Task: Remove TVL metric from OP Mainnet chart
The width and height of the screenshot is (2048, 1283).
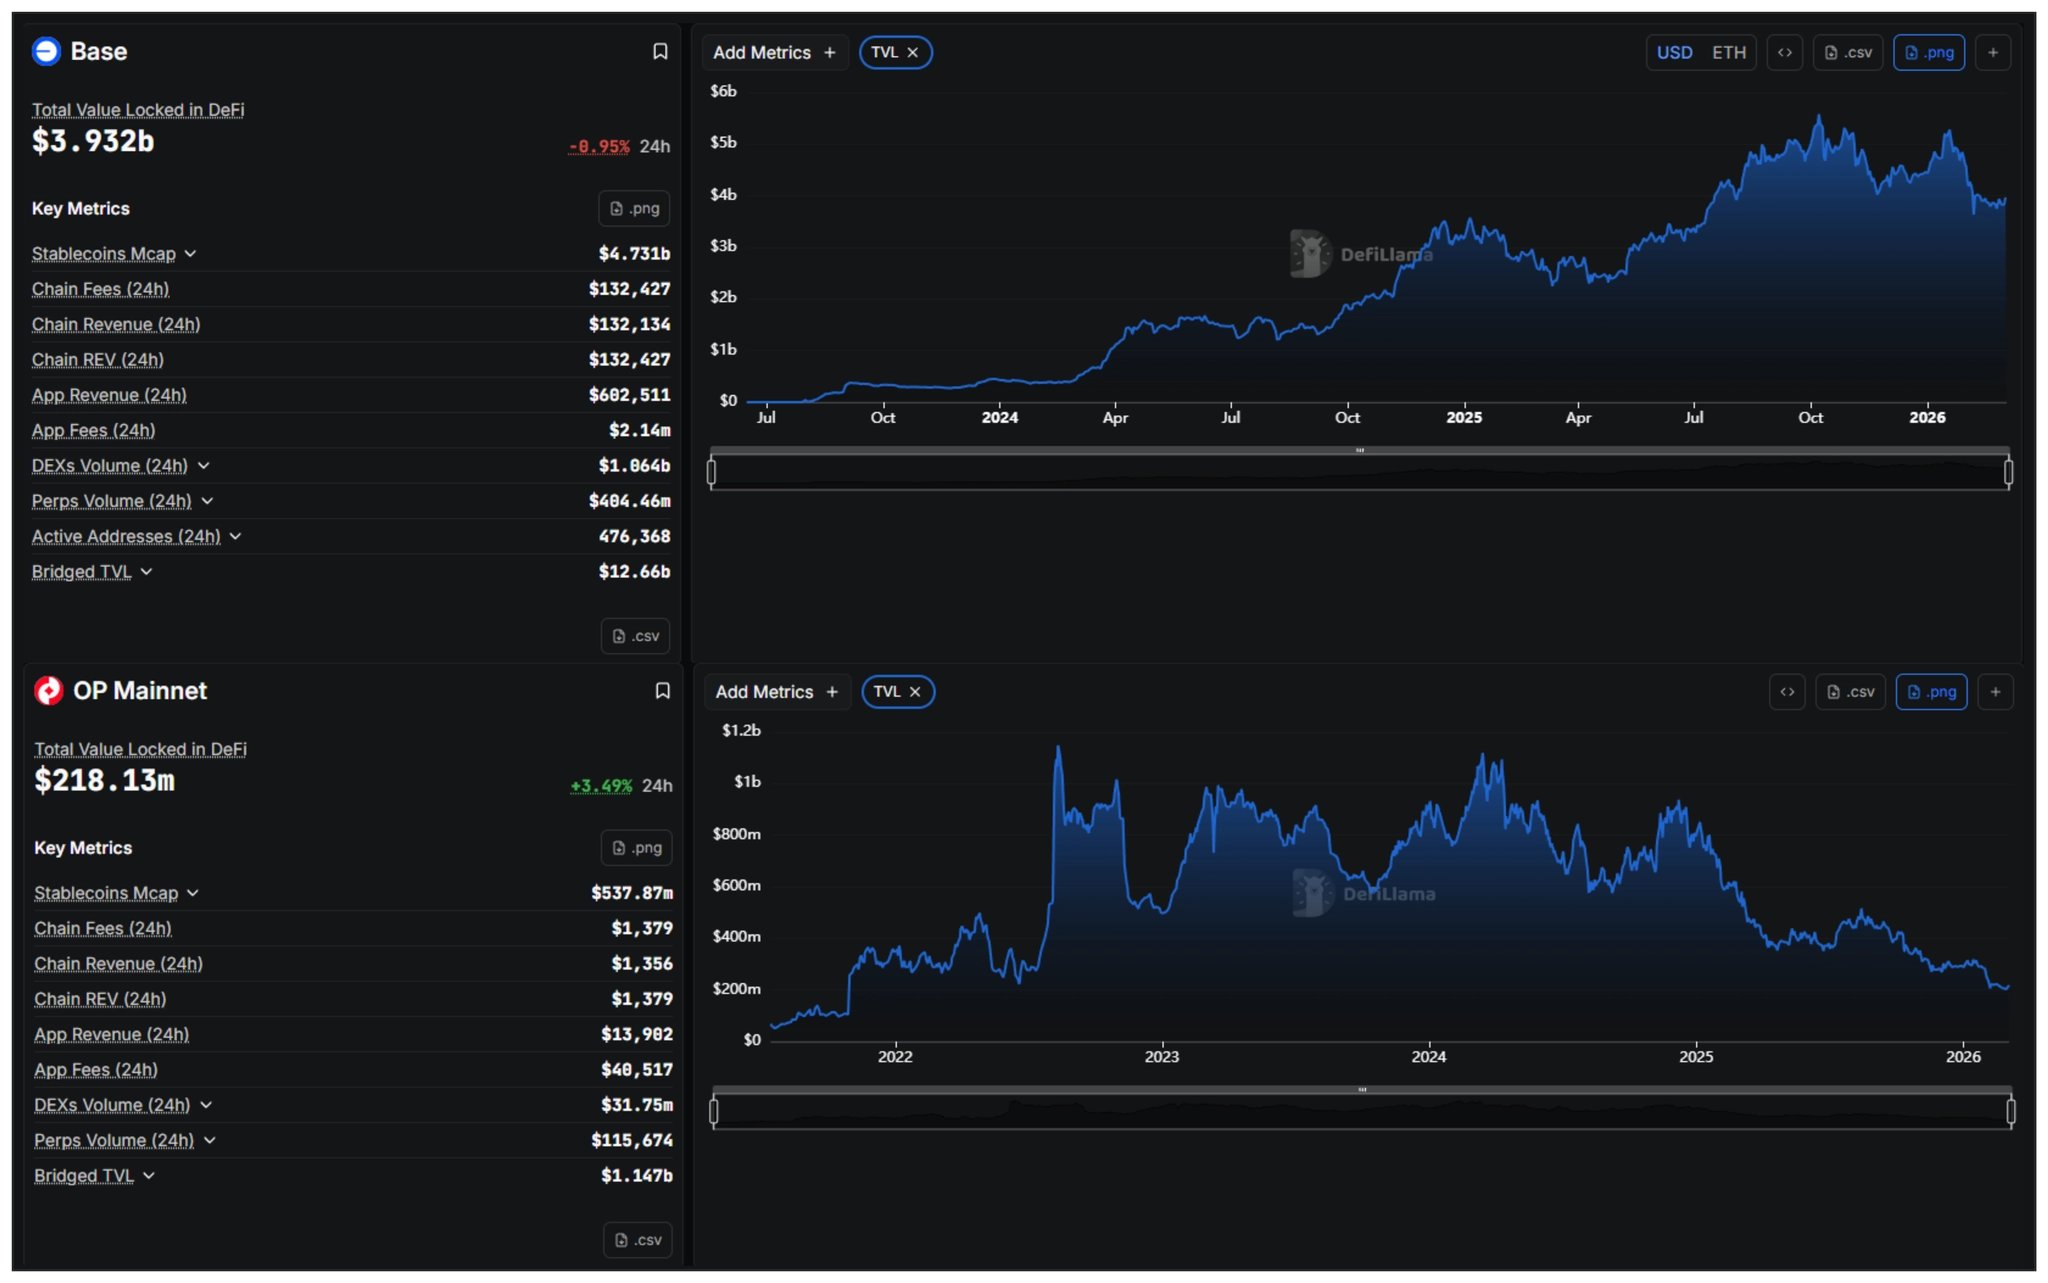Action: tap(915, 692)
